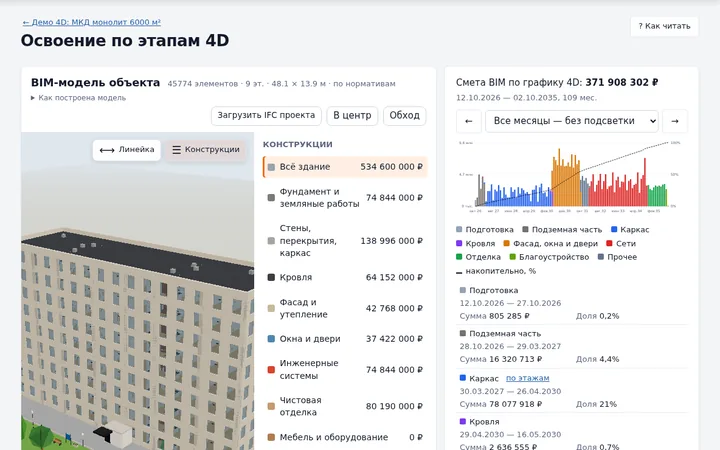The image size is (720, 450).
Task: Click the Фундамент и земляные работы swatch
Action: (x=271, y=197)
